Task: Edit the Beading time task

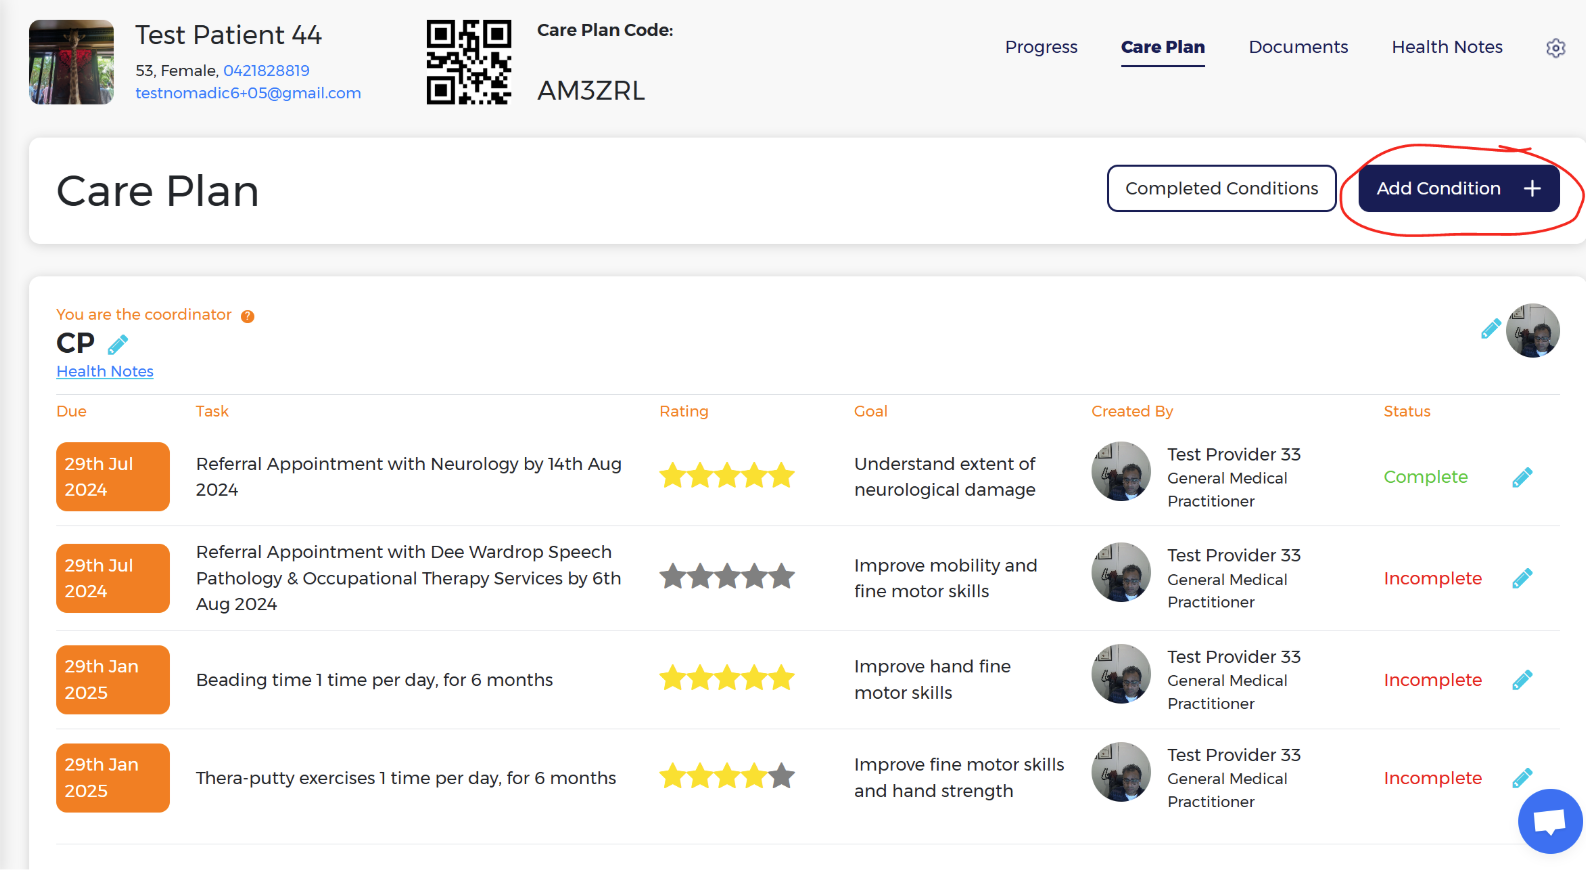Action: (x=1522, y=681)
